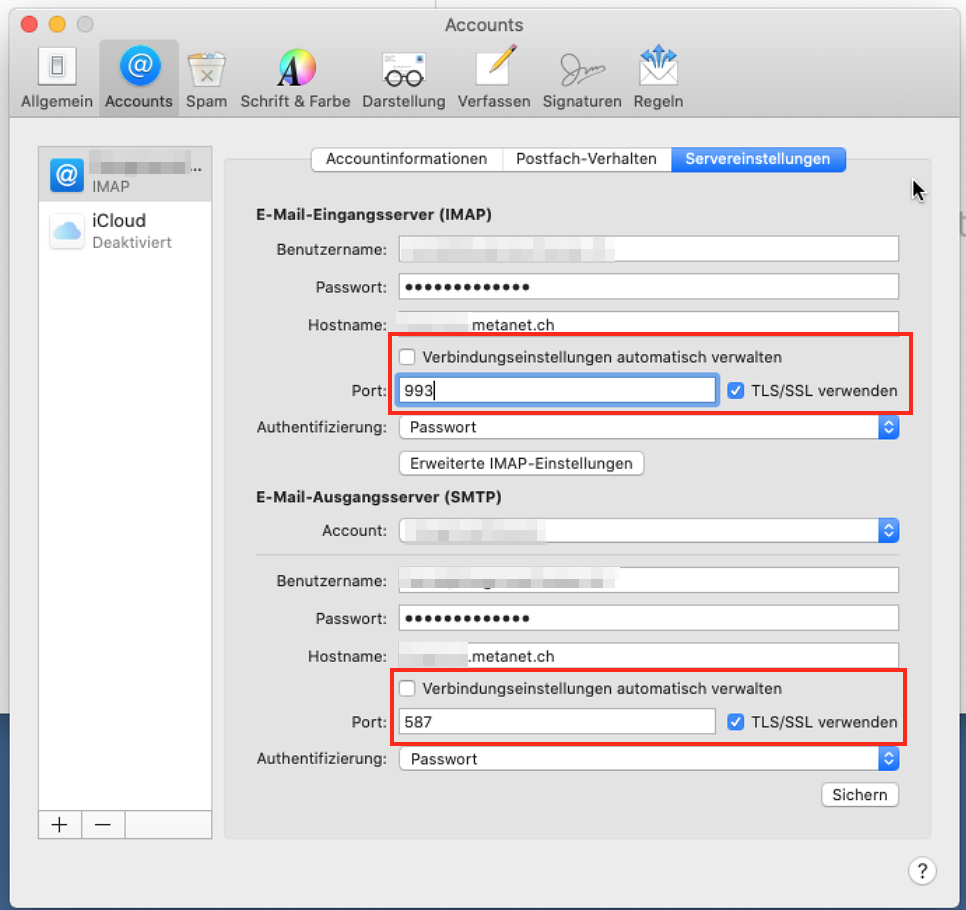Enable automatic connection settings for SMTP

tap(407, 689)
